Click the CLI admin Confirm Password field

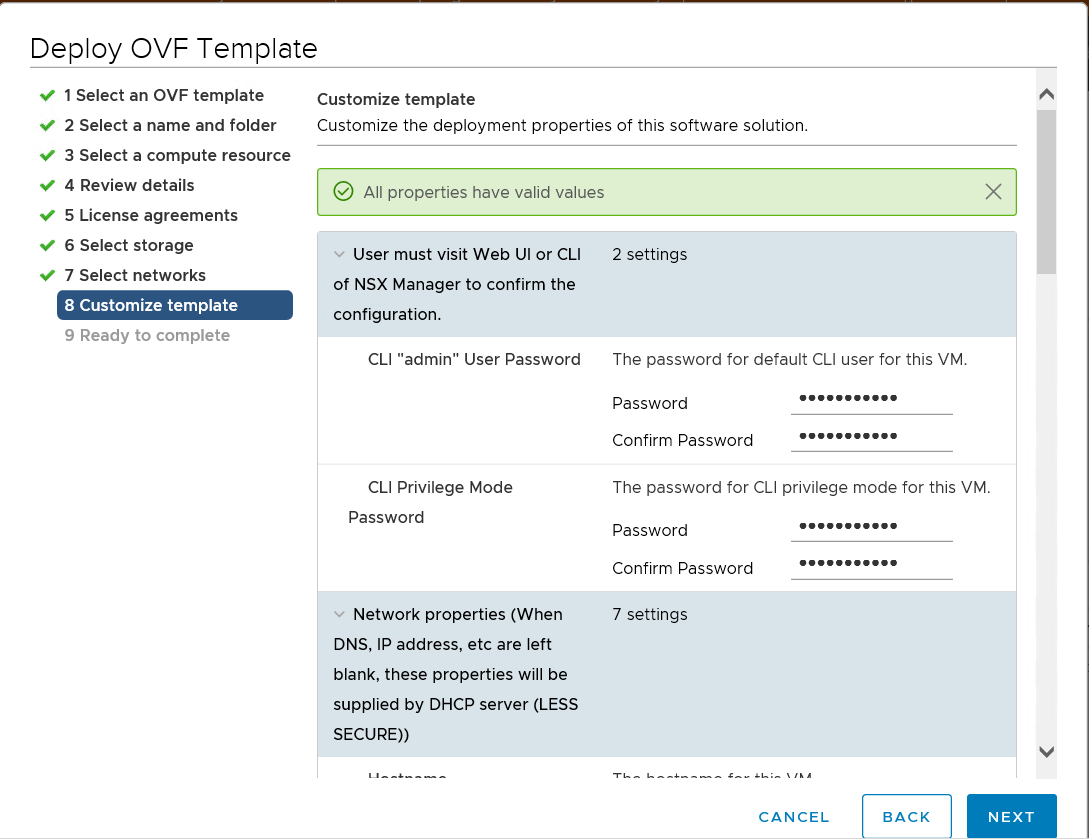click(871, 437)
